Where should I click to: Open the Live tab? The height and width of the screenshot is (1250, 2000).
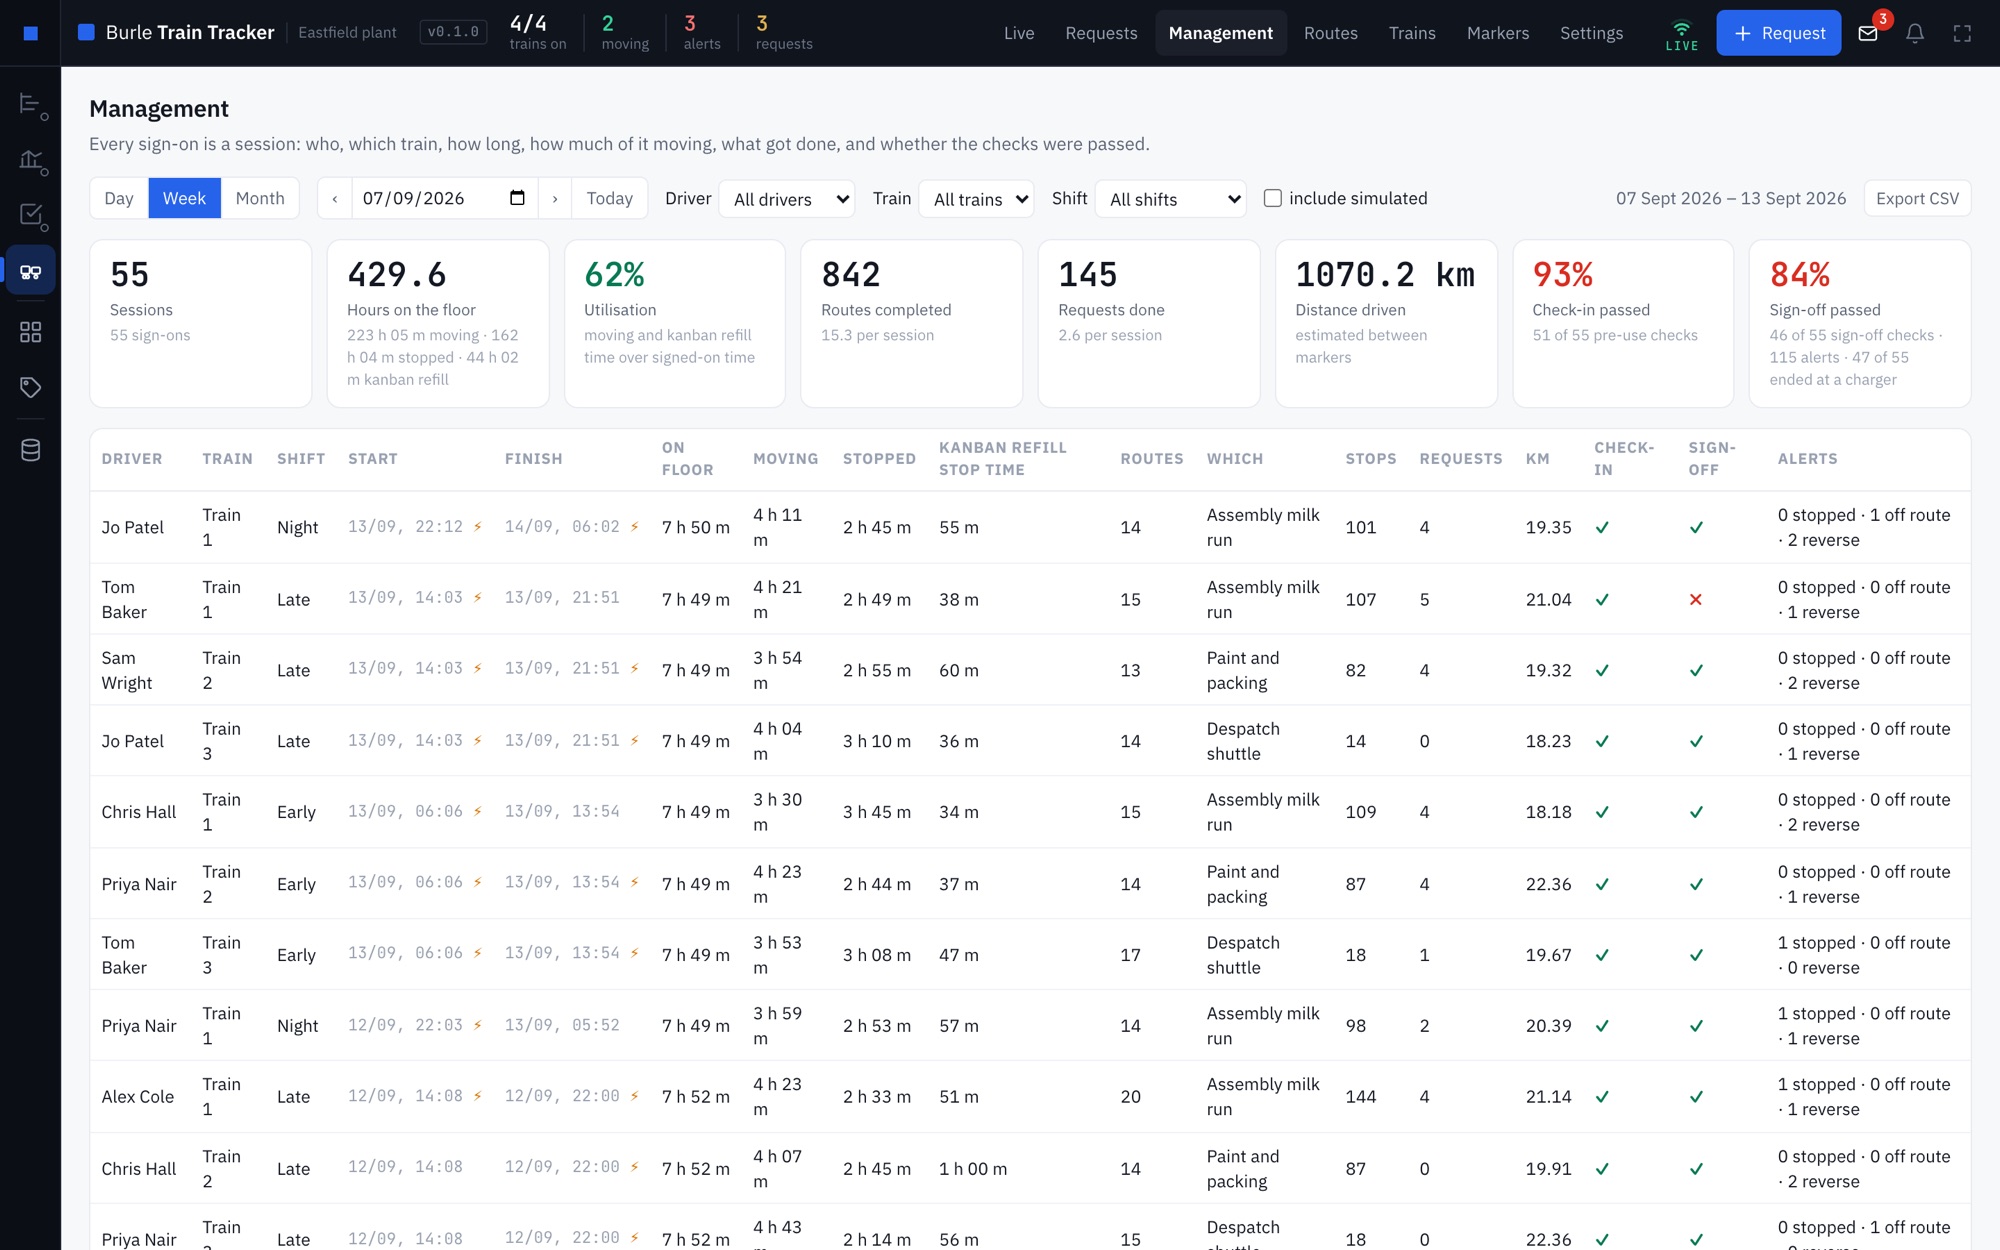click(1019, 33)
